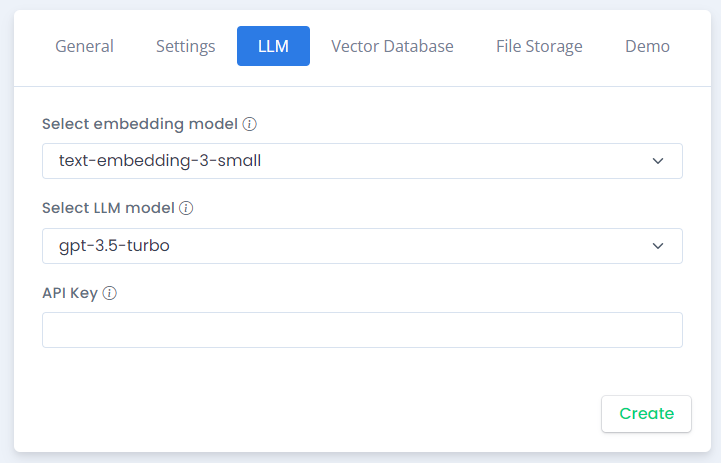
Task: Click the embedding model info icon
Action: 250,124
